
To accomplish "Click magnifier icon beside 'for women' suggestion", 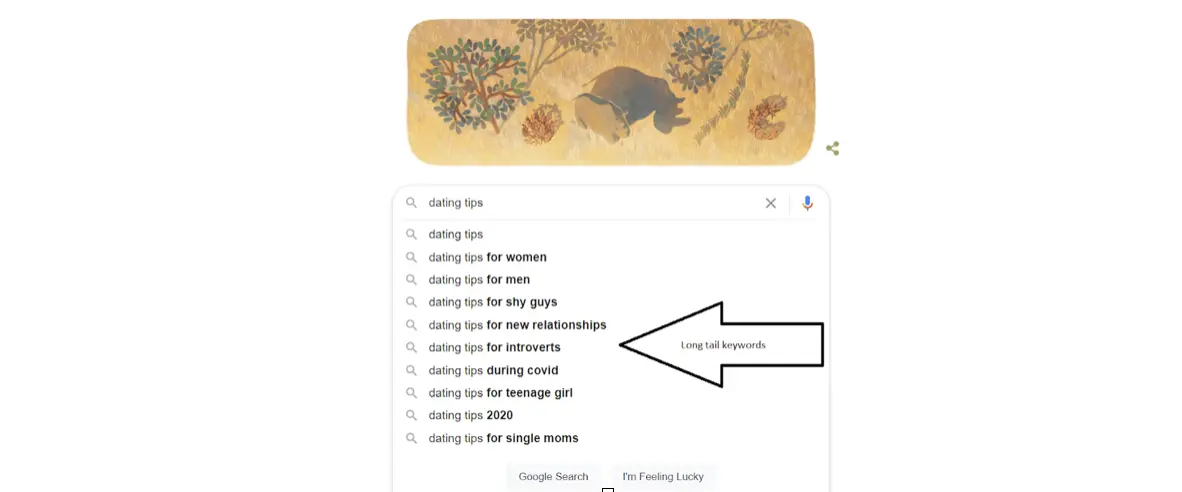I will [x=411, y=257].
